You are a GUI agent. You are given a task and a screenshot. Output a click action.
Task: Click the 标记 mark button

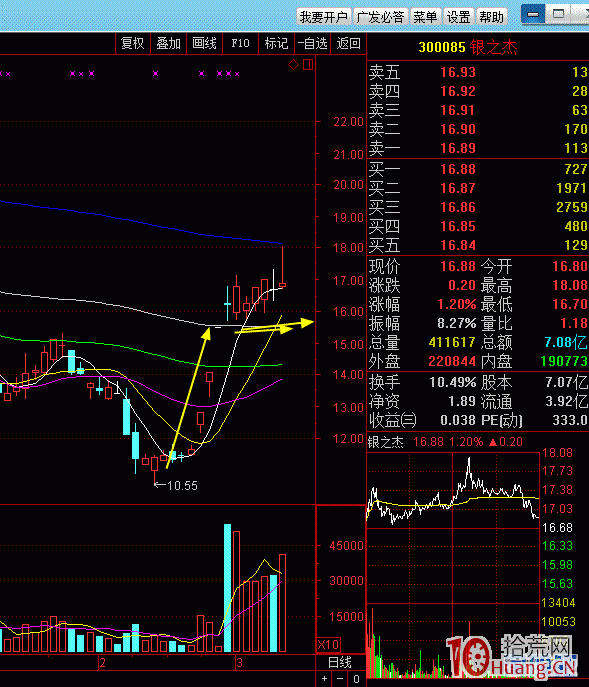[x=276, y=43]
